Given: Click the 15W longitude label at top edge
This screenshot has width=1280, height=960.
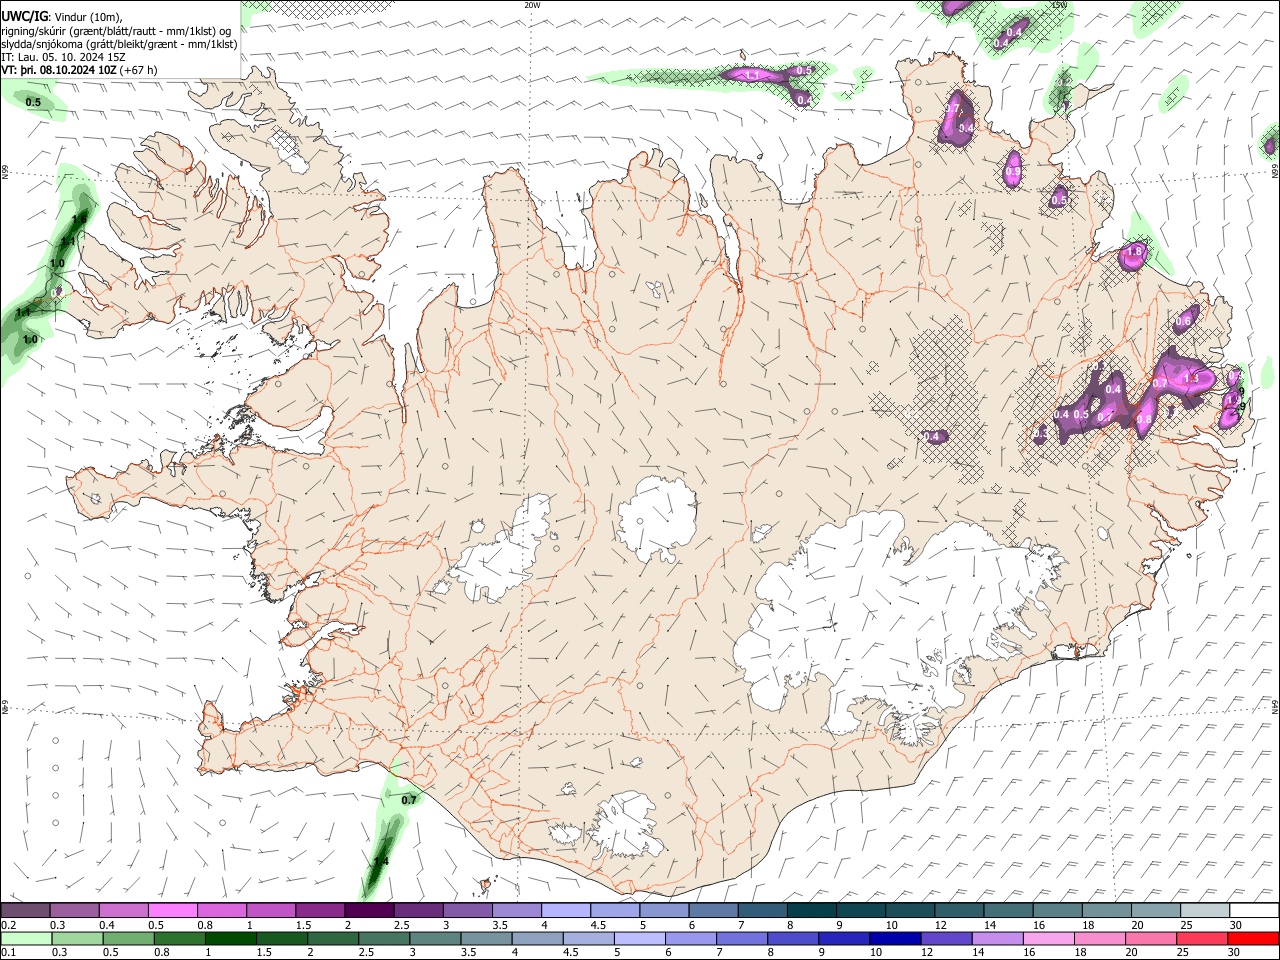Looking at the screenshot, I should [1059, 5].
